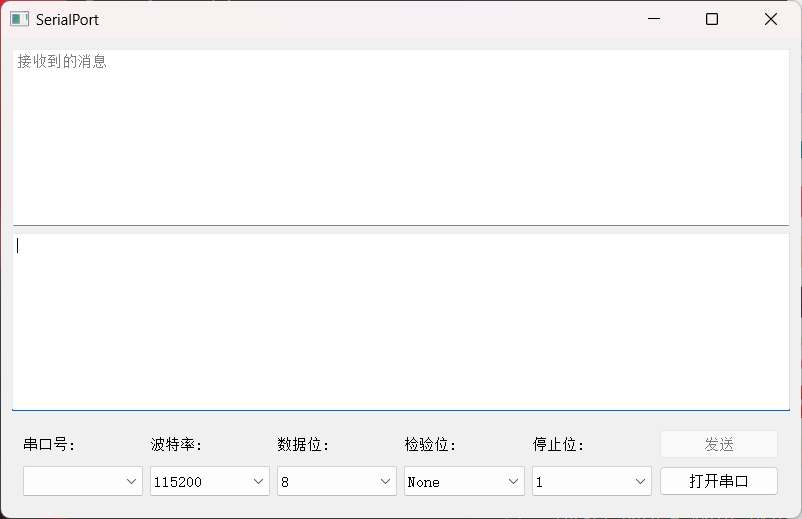This screenshot has width=802, height=519.
Task: Open the 停止位 dropdown showing 1
Action: pyautogui.click(x=592, y=481)
